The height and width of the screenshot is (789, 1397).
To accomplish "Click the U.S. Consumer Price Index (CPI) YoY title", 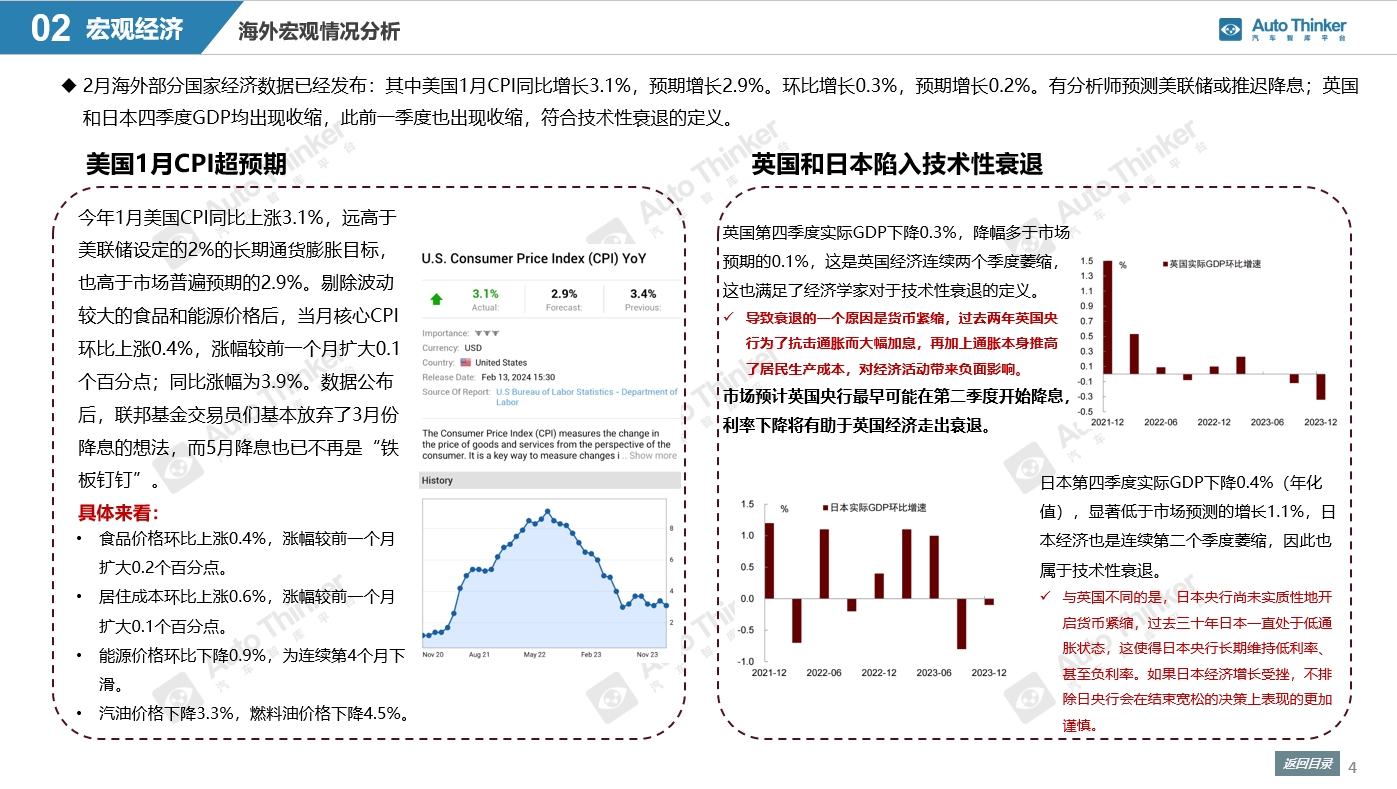I will click(x=534, y=258).
